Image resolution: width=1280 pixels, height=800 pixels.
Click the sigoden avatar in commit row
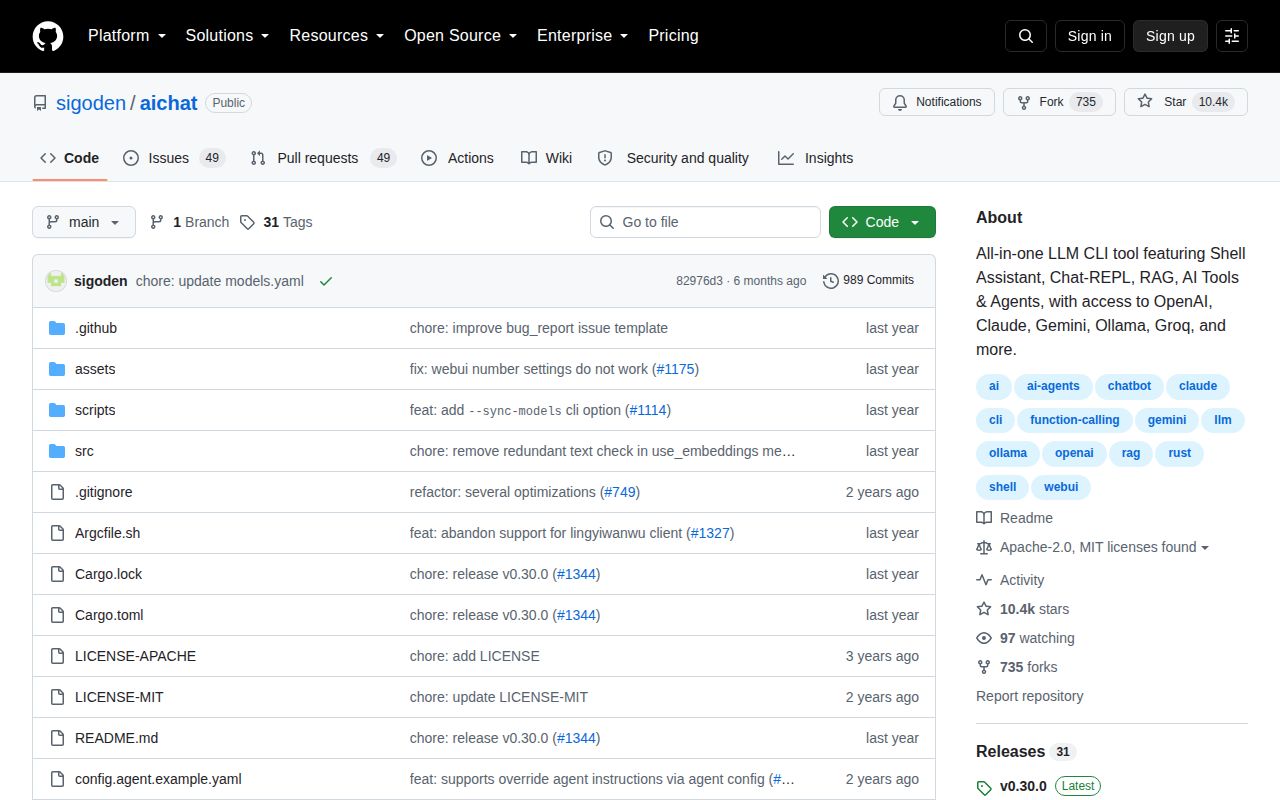(56, 281)
